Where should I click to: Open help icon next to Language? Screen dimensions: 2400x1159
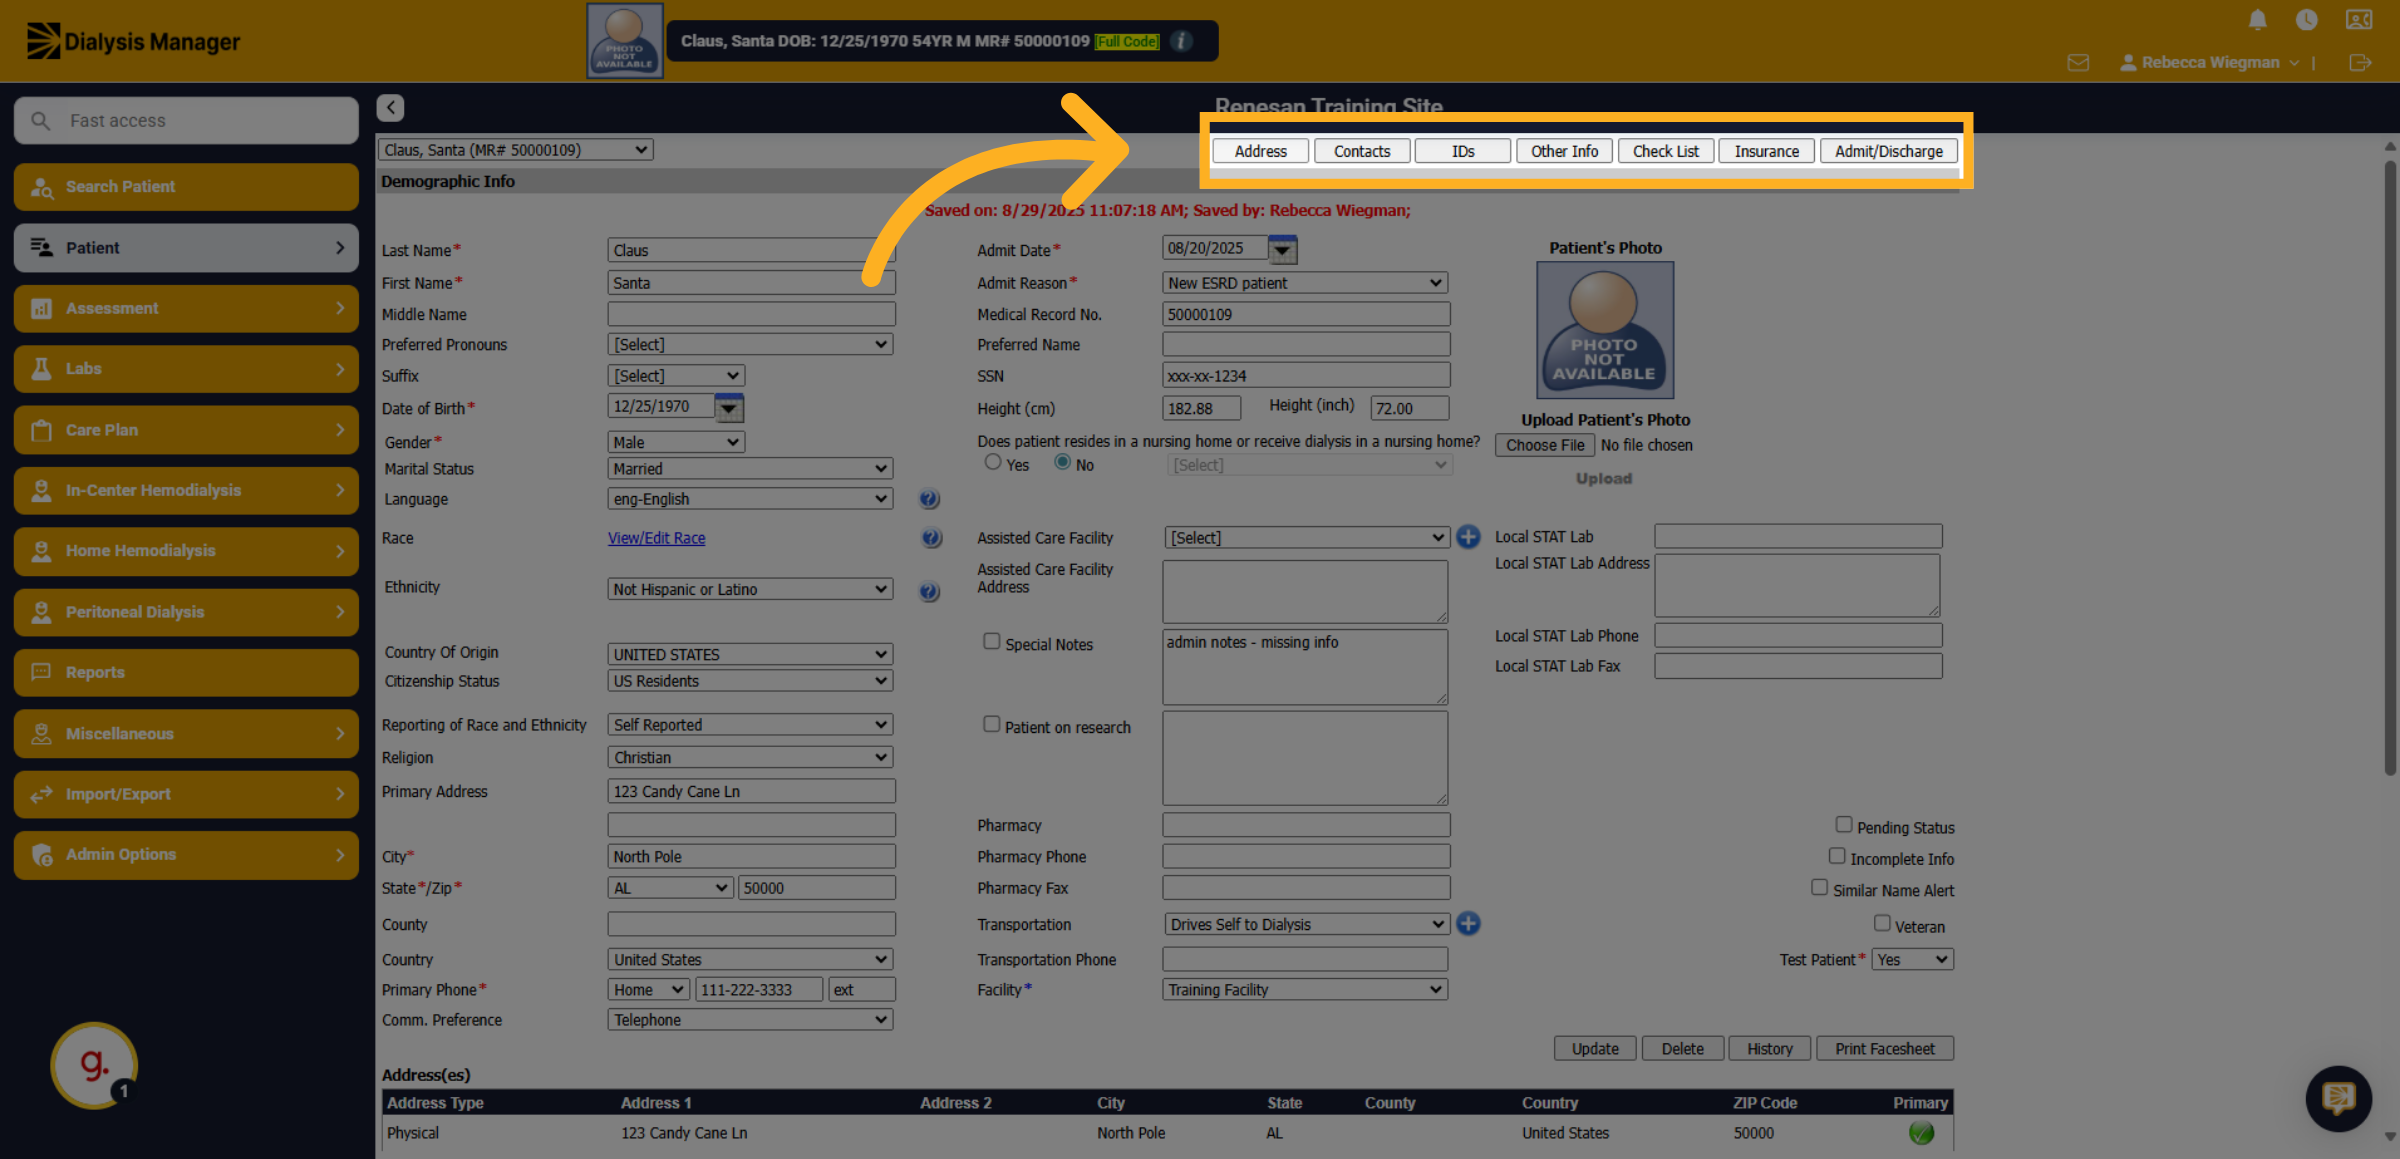coord(929,499)
